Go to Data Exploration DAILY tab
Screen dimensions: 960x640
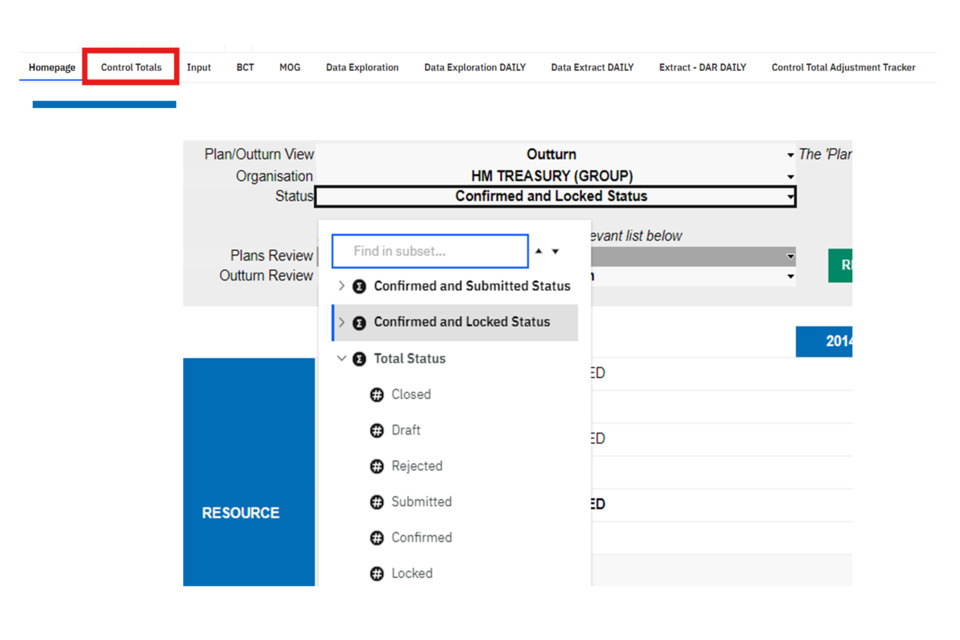474,67
